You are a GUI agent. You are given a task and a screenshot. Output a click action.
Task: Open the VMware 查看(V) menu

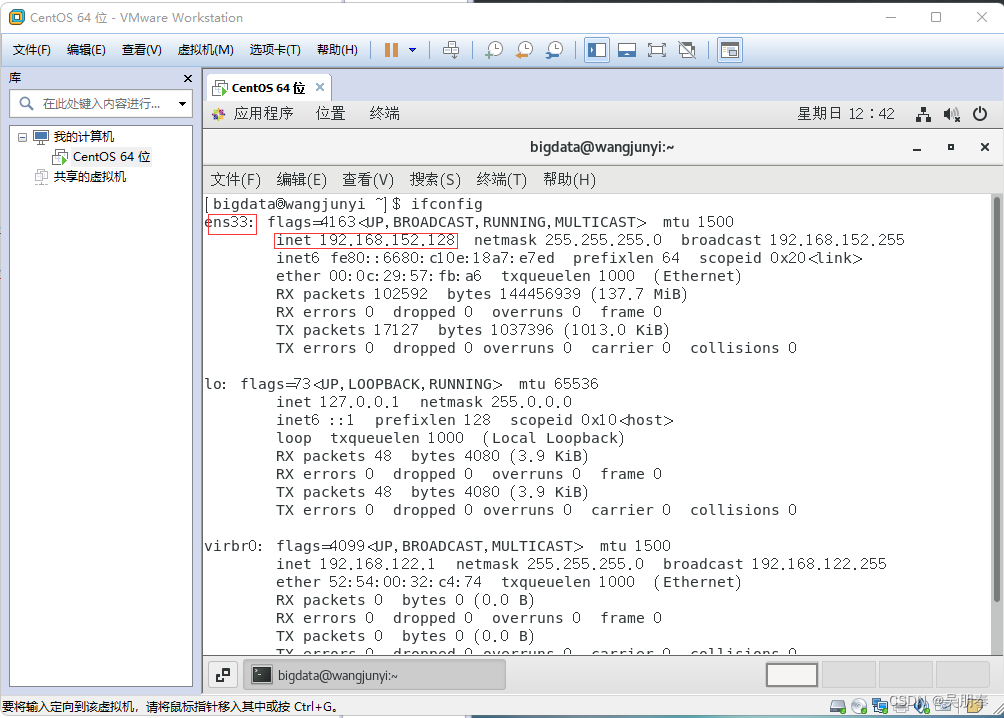click(x=142, y=50)
